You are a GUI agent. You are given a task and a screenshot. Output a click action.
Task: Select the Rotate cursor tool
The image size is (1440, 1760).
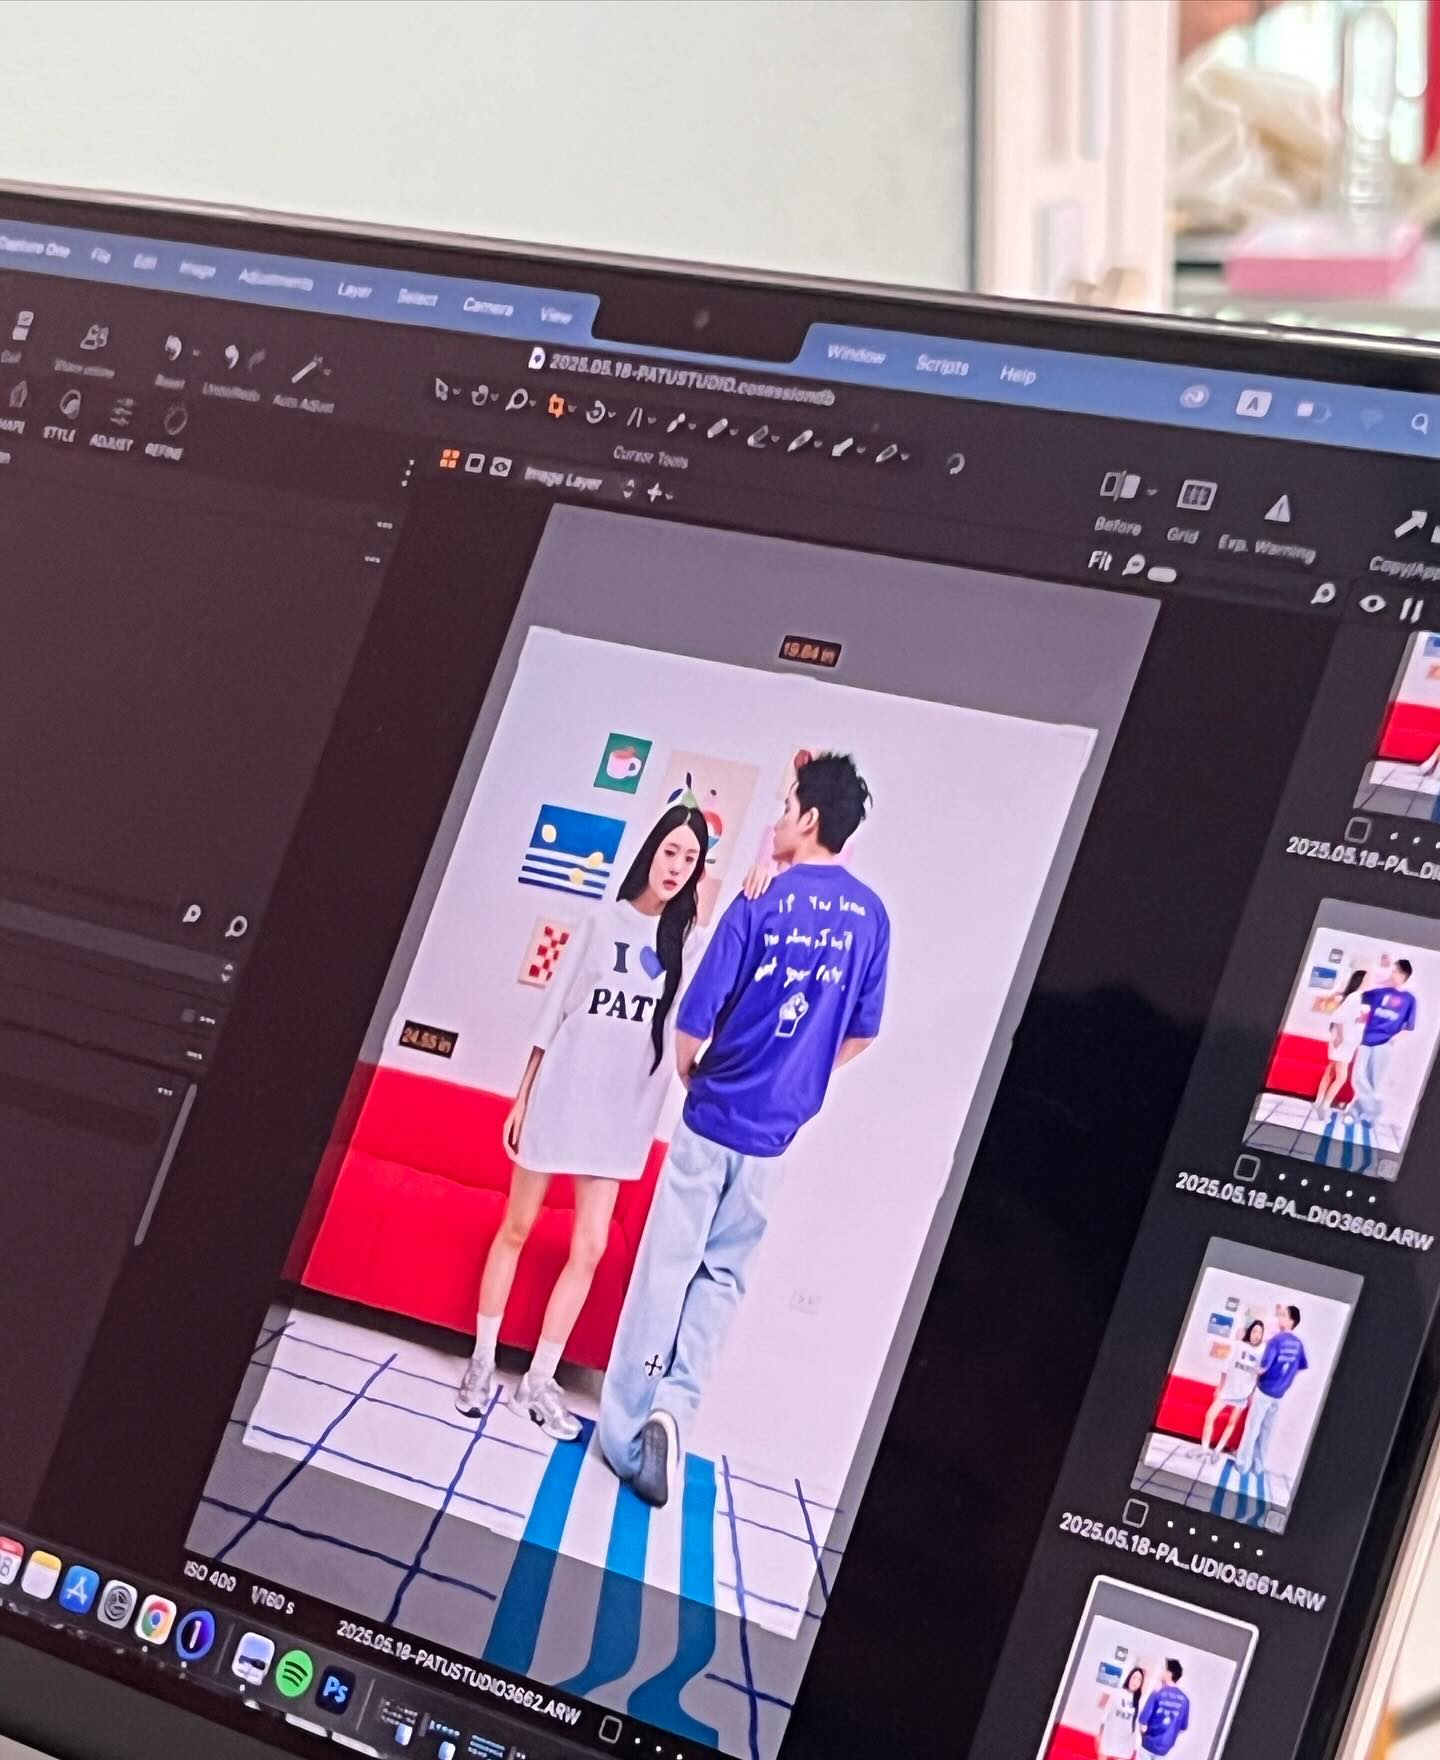click(x=597, y=411)
